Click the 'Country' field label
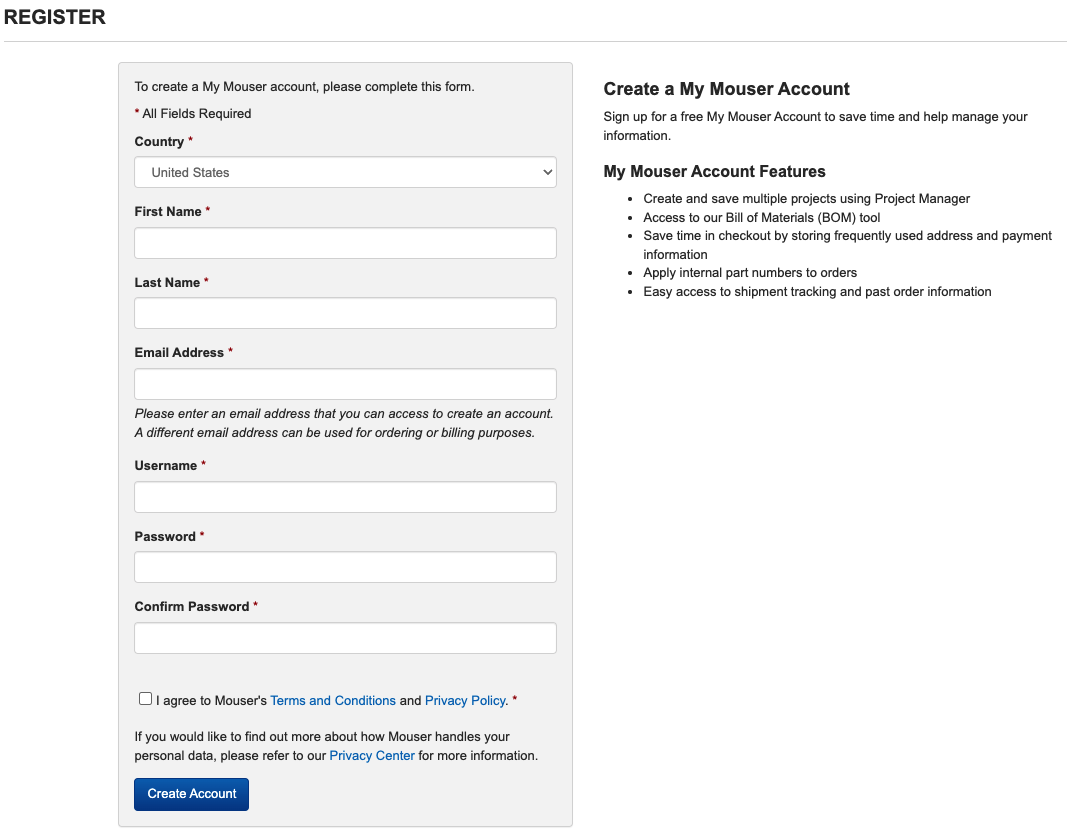The height and width of the screenshot is (834, 1067). coord(159,141)
